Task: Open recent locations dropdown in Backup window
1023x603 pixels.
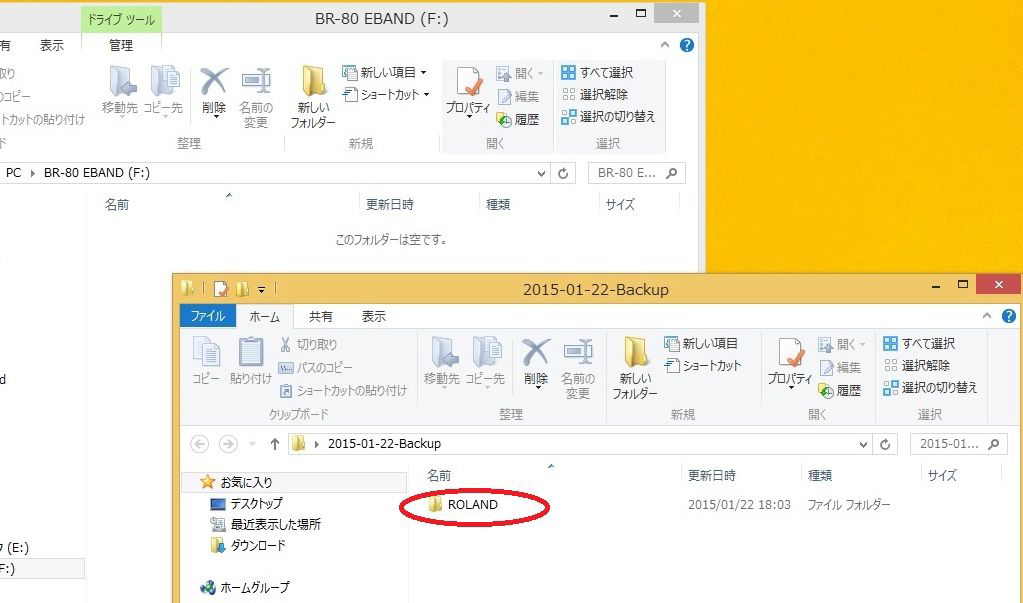Action: (x=252, y=444)
